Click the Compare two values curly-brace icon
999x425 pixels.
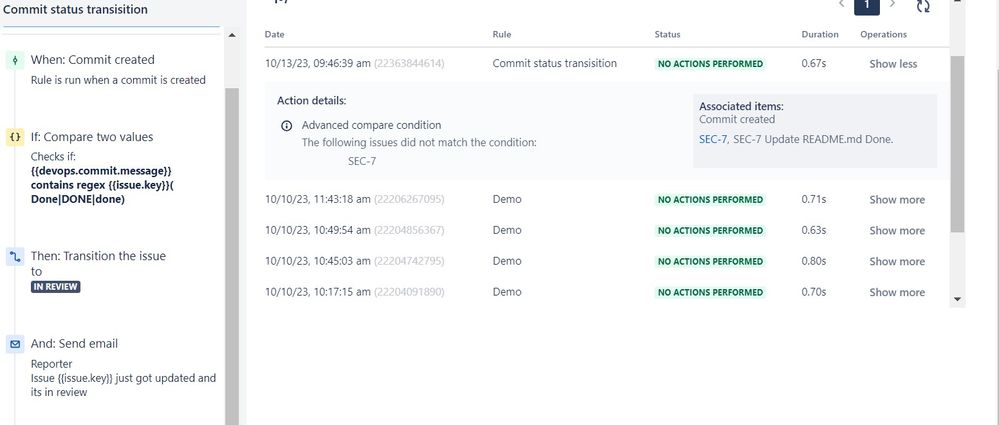[x=15, y=137]
